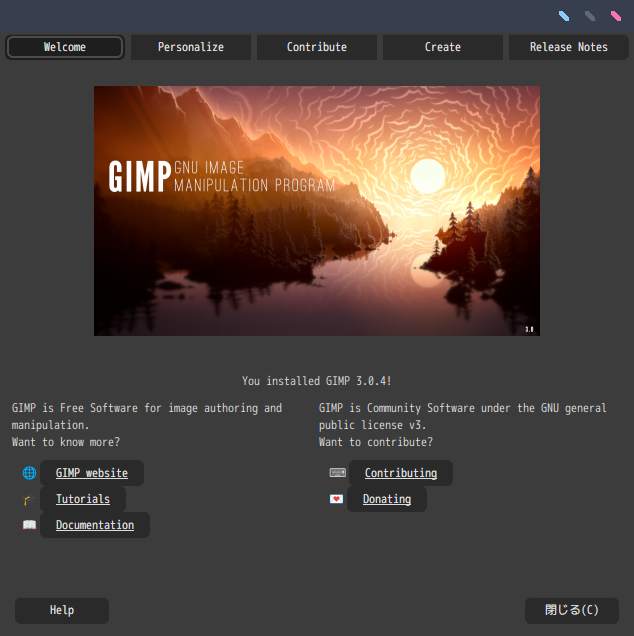Click the Help button
634x636 pixels.
(62, 610)
